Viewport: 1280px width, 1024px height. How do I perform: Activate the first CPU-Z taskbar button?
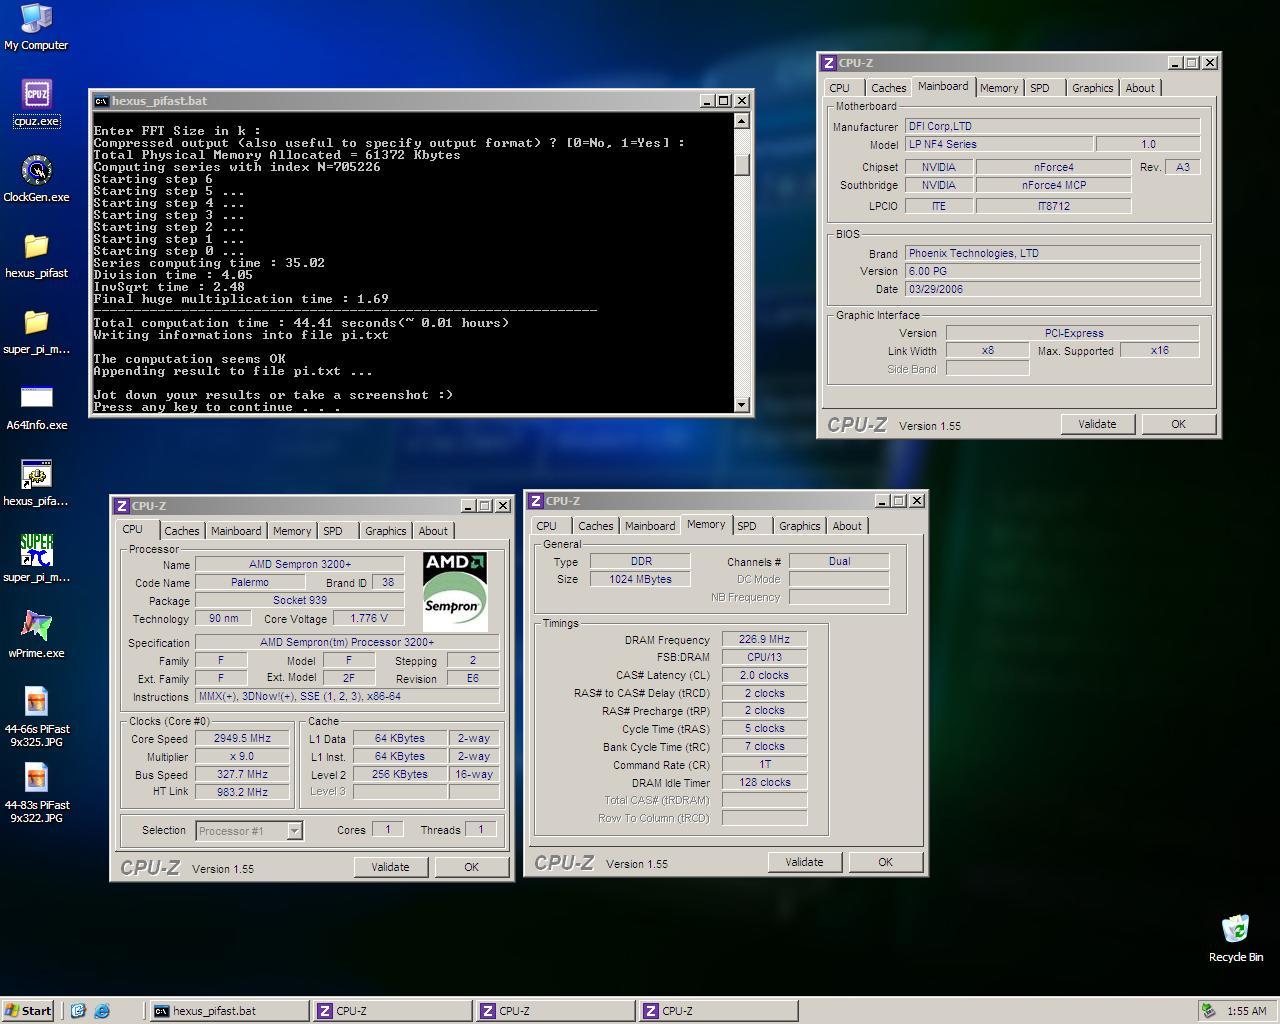click(x=392, y=1011)
